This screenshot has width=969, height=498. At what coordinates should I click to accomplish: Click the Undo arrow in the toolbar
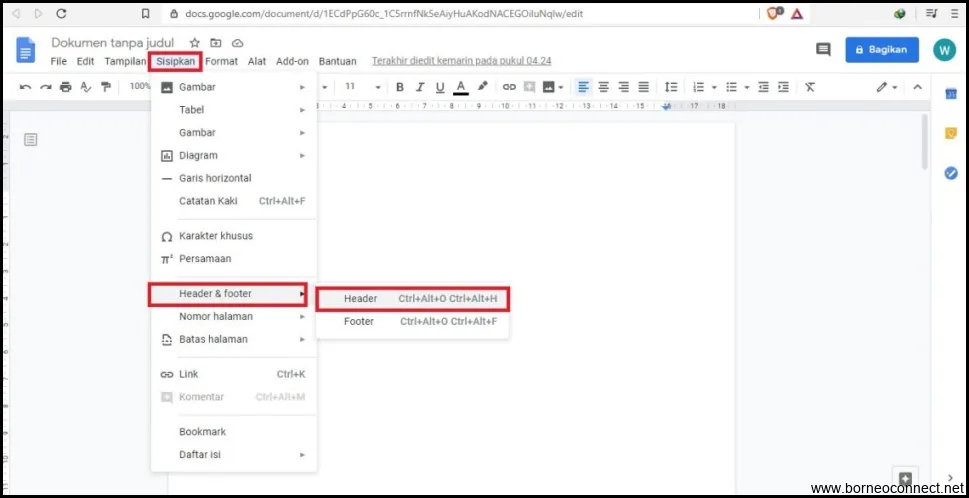tap(25, 87)
